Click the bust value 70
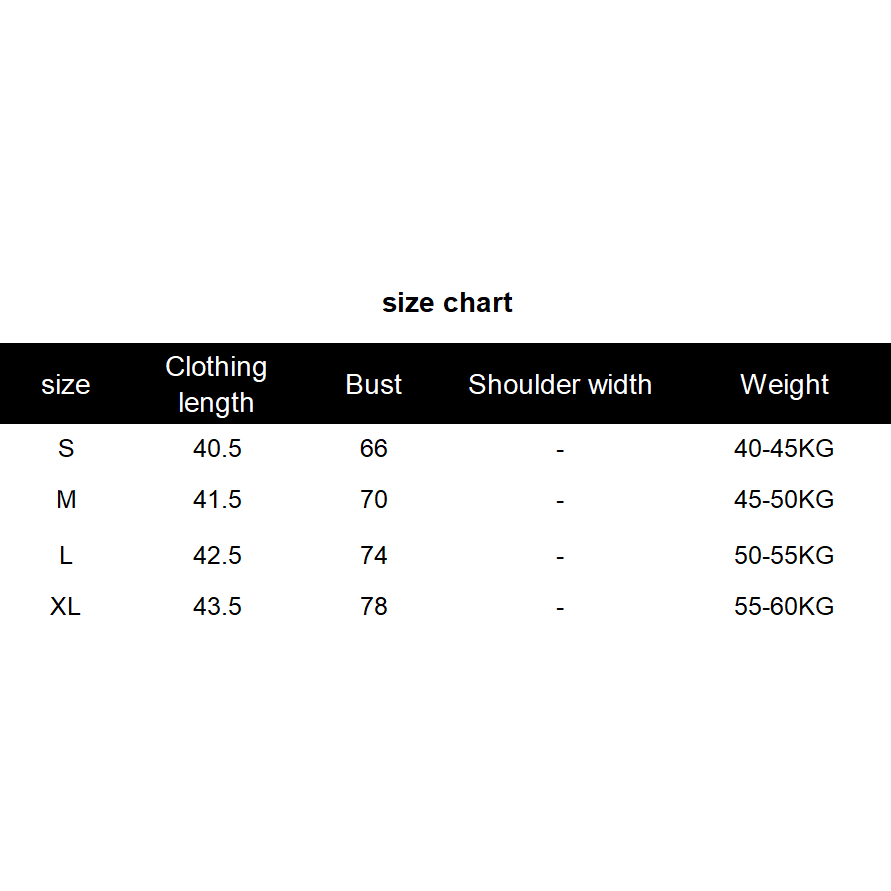Image resolution: width=891 pixels, height=891 pixels. (374, 500)
